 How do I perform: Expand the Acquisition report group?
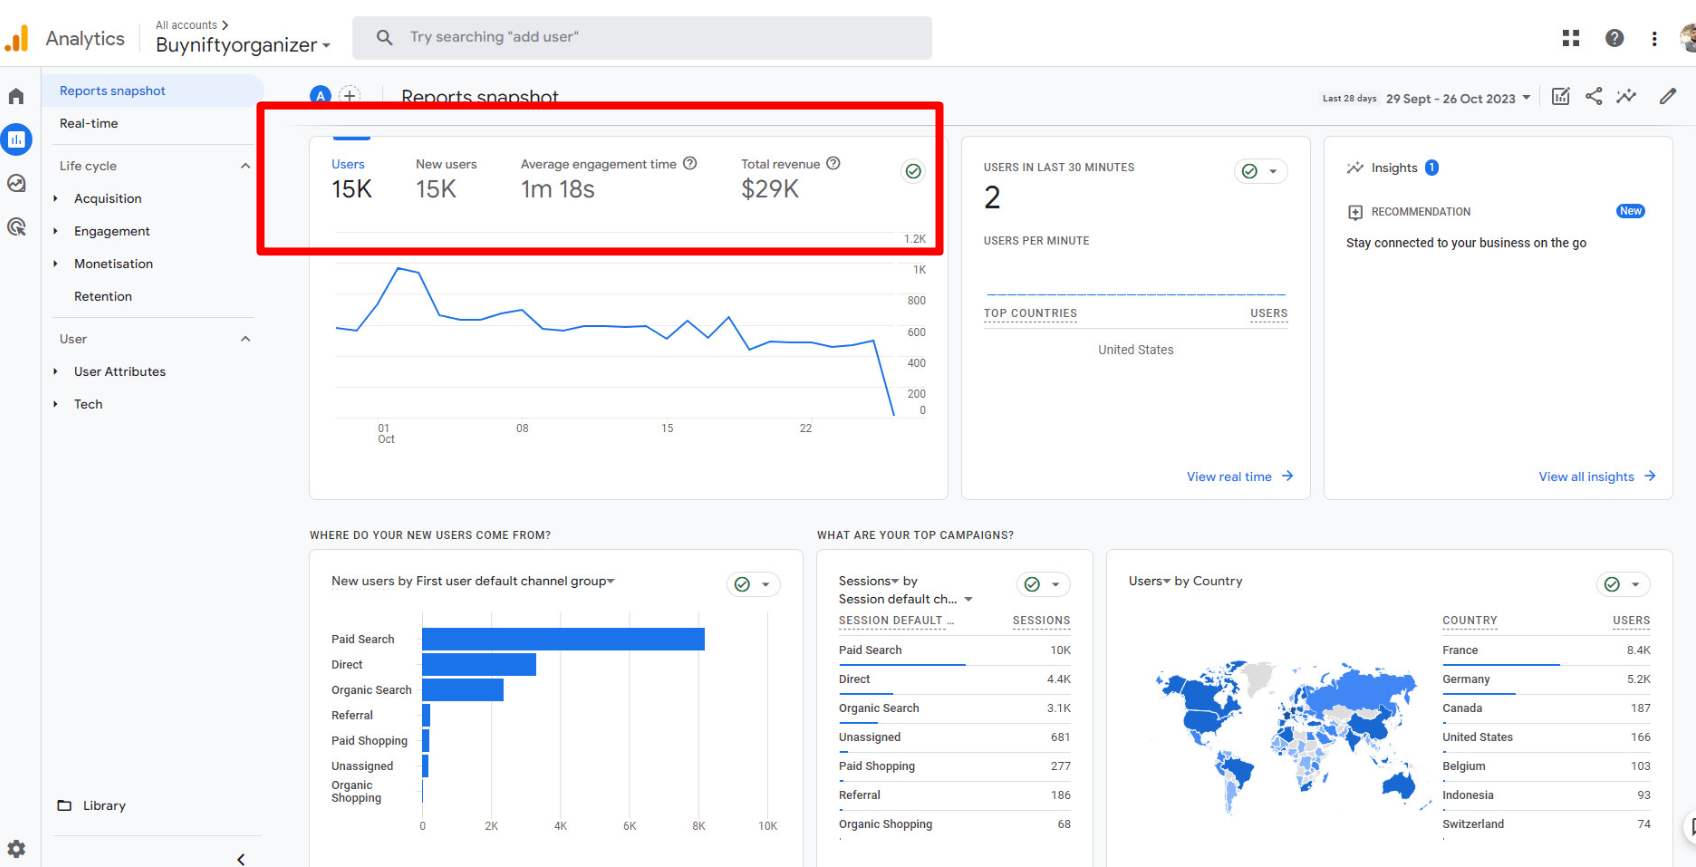pyautogui.click(x=107, y=199)
